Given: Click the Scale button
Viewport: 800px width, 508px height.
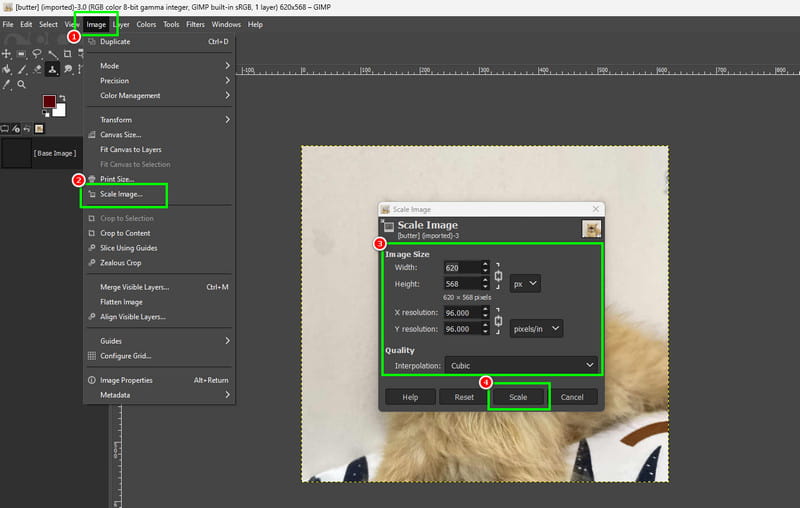Looking at the screenshot, I should coord(518,397).
